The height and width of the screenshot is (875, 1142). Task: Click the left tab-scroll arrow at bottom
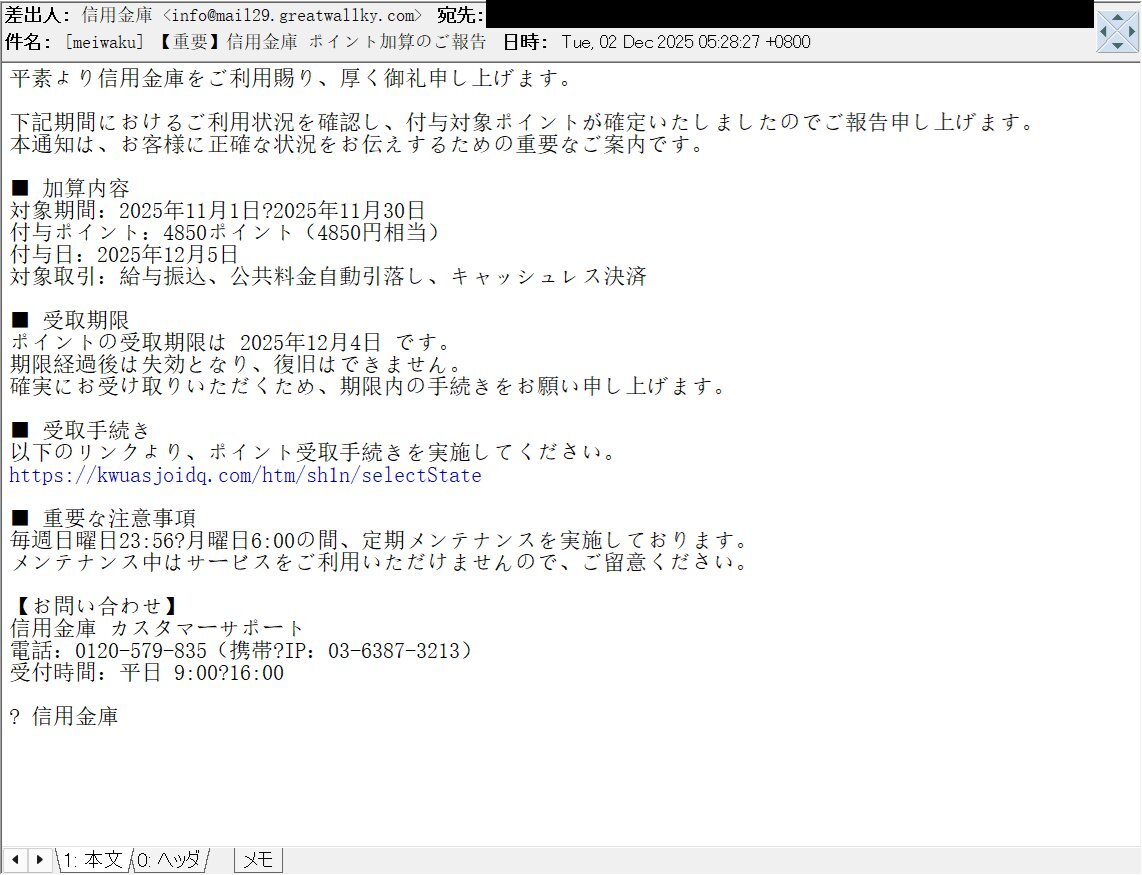coord(15,860)
